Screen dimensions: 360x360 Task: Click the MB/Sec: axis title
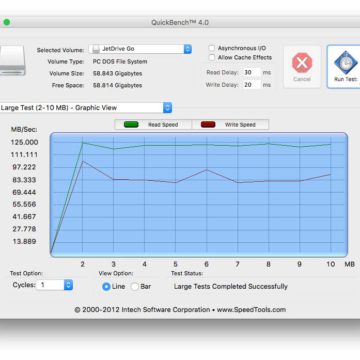[24, 130]
